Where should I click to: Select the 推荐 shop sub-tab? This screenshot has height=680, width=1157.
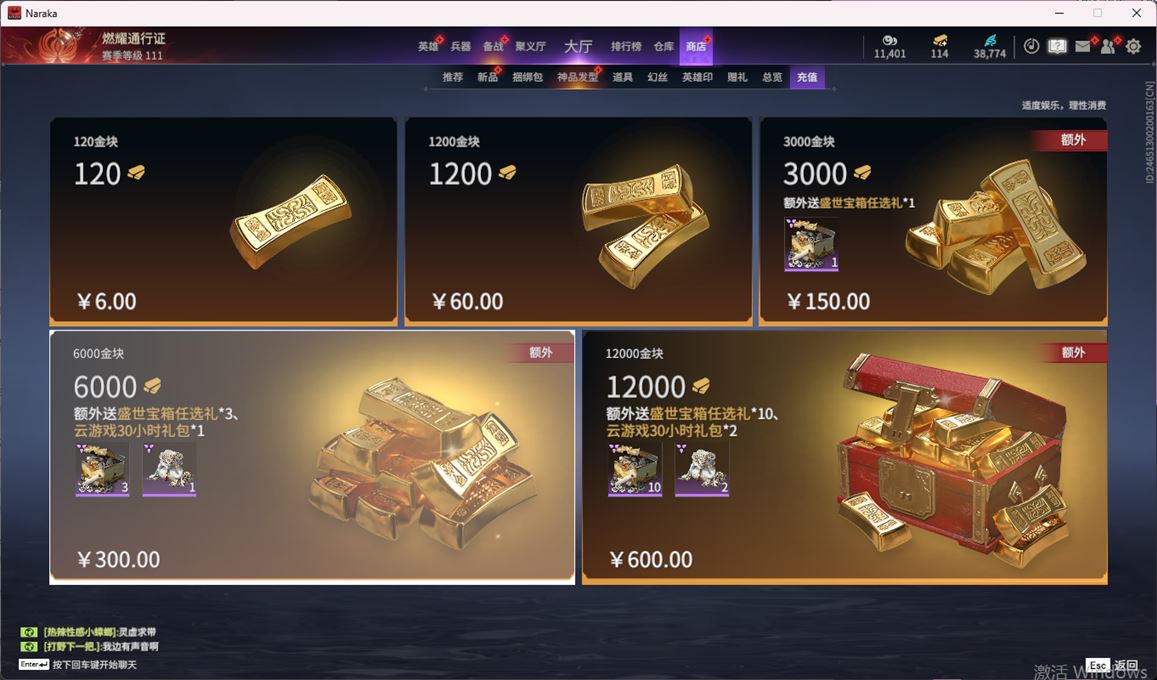[452, 77]
